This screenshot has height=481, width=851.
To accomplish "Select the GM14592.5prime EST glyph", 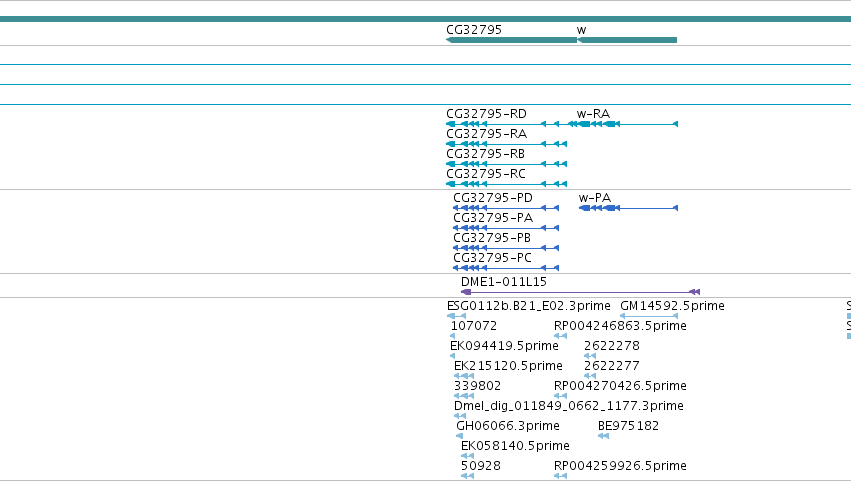I will tap(649, 317).
